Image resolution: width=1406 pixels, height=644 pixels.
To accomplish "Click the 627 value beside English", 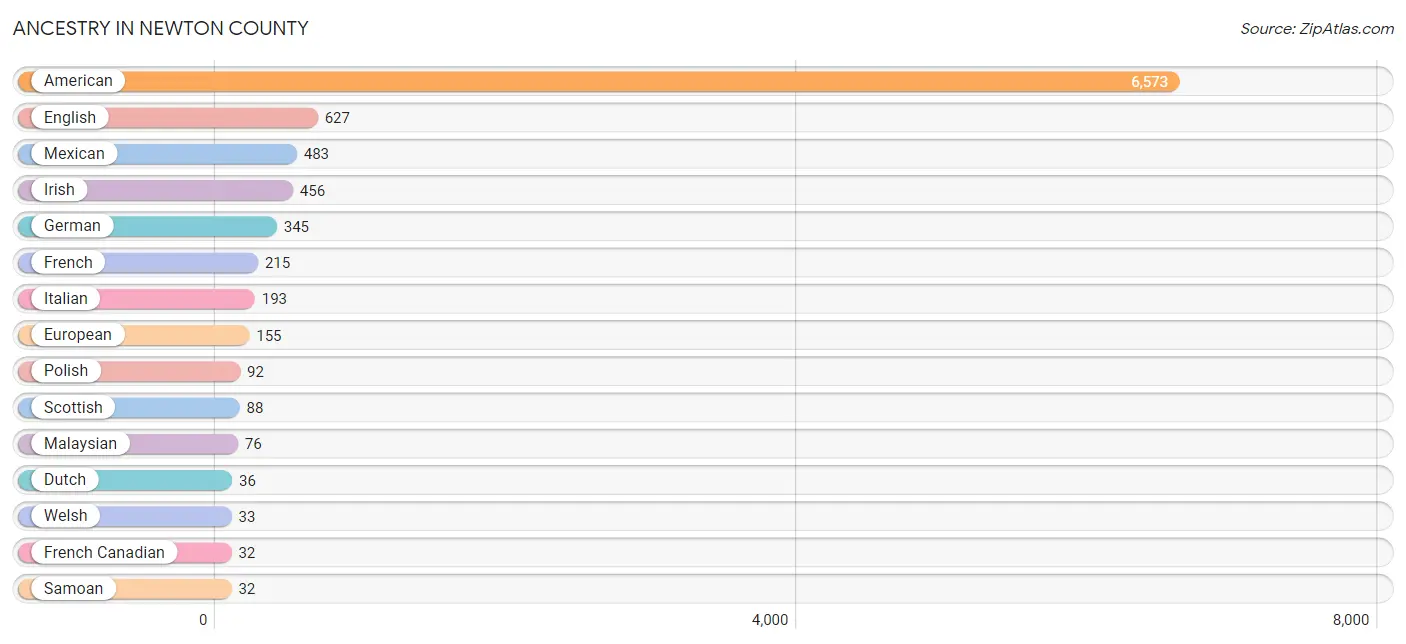I will (337, 118).
